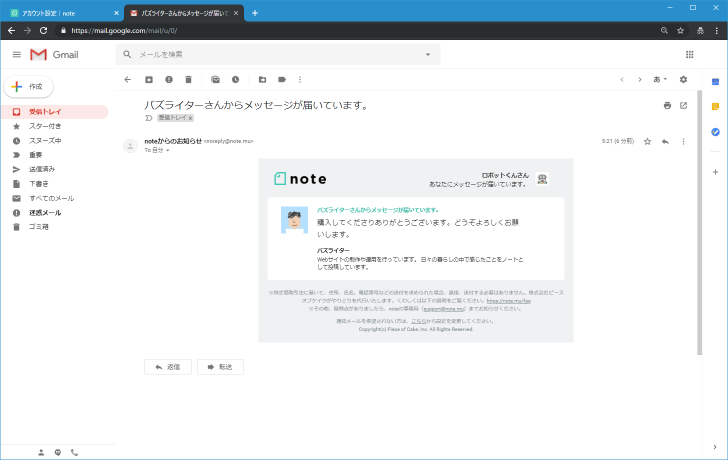Image resolution: width=728 pixels, height=460 pixels.
Task: Click the vertical scrollbar of the email view
Action: [x=699, y=223]
